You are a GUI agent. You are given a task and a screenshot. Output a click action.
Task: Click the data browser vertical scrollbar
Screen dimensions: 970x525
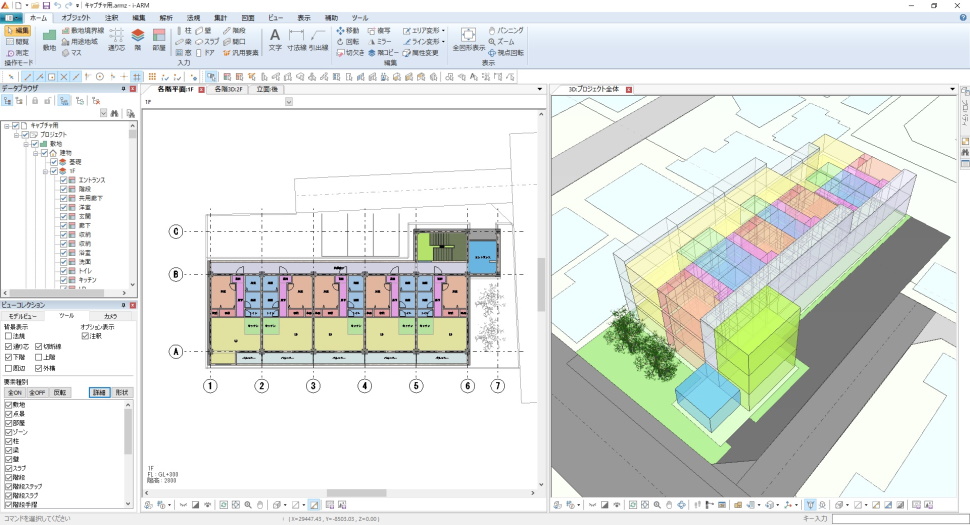point(130,200)
